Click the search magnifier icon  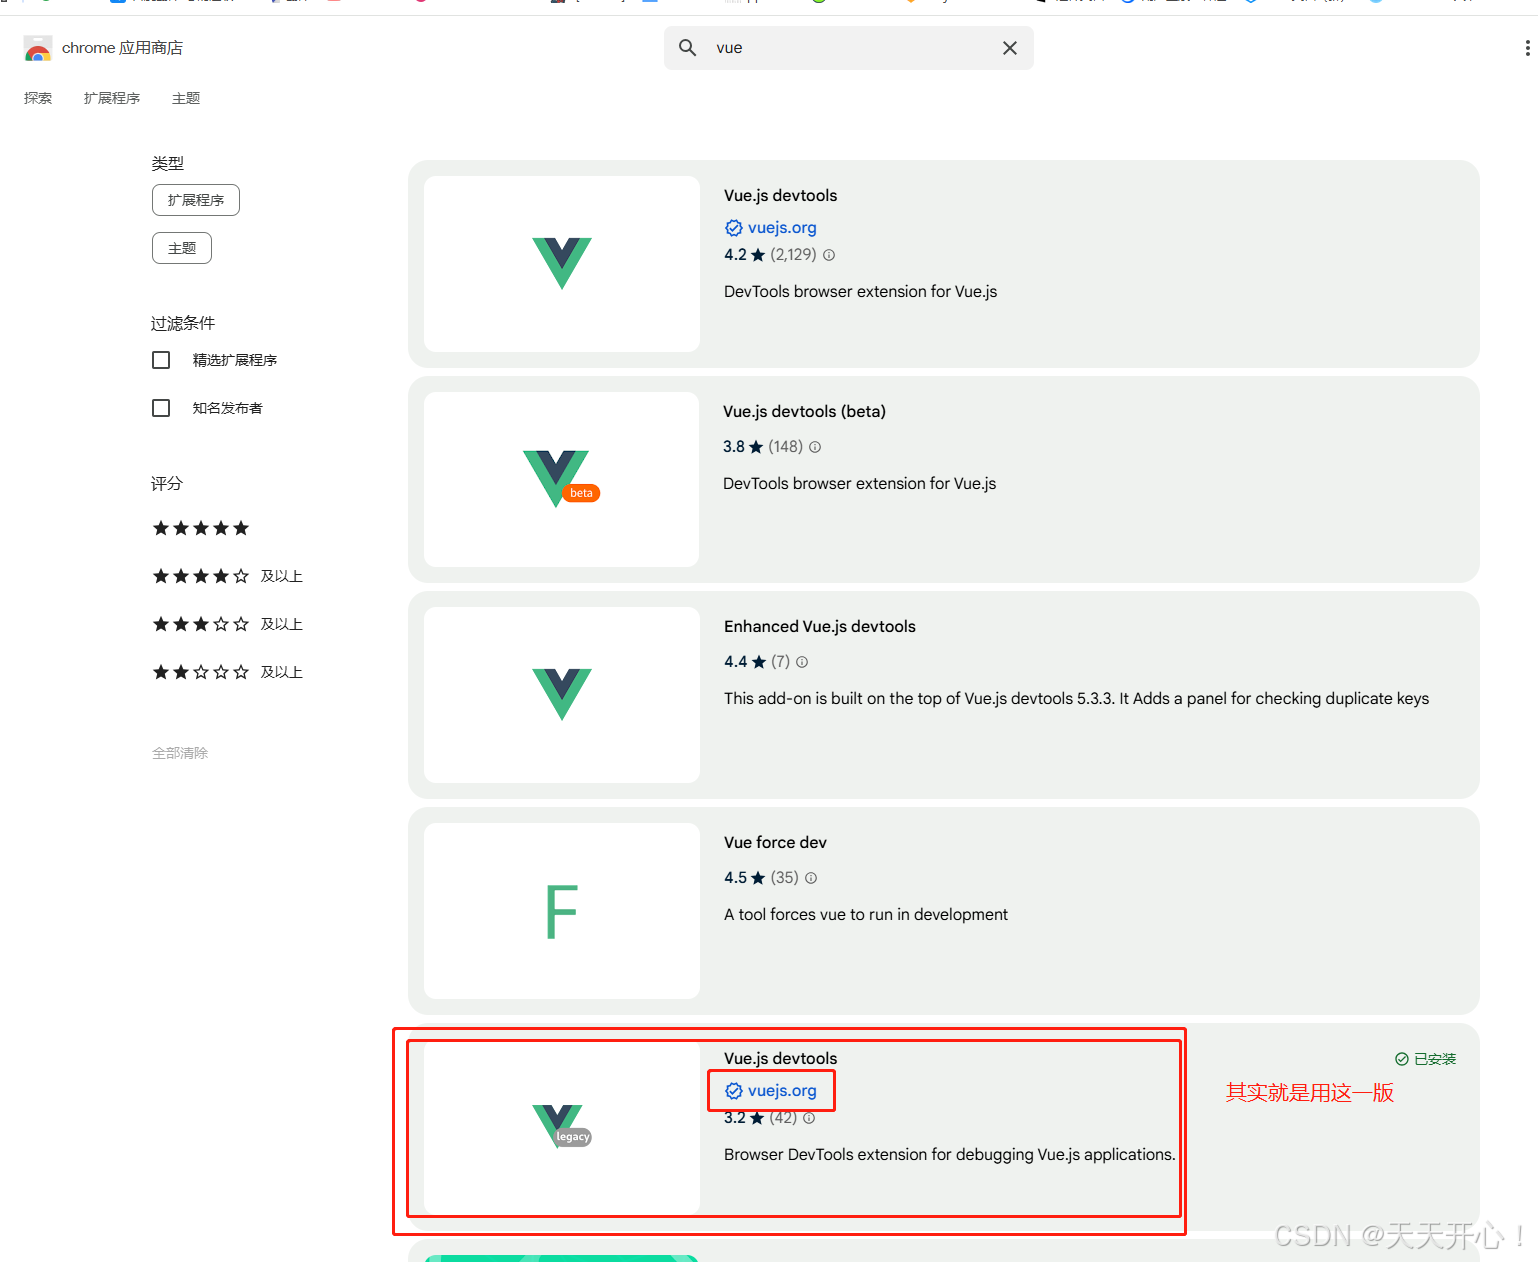(688, 48)
